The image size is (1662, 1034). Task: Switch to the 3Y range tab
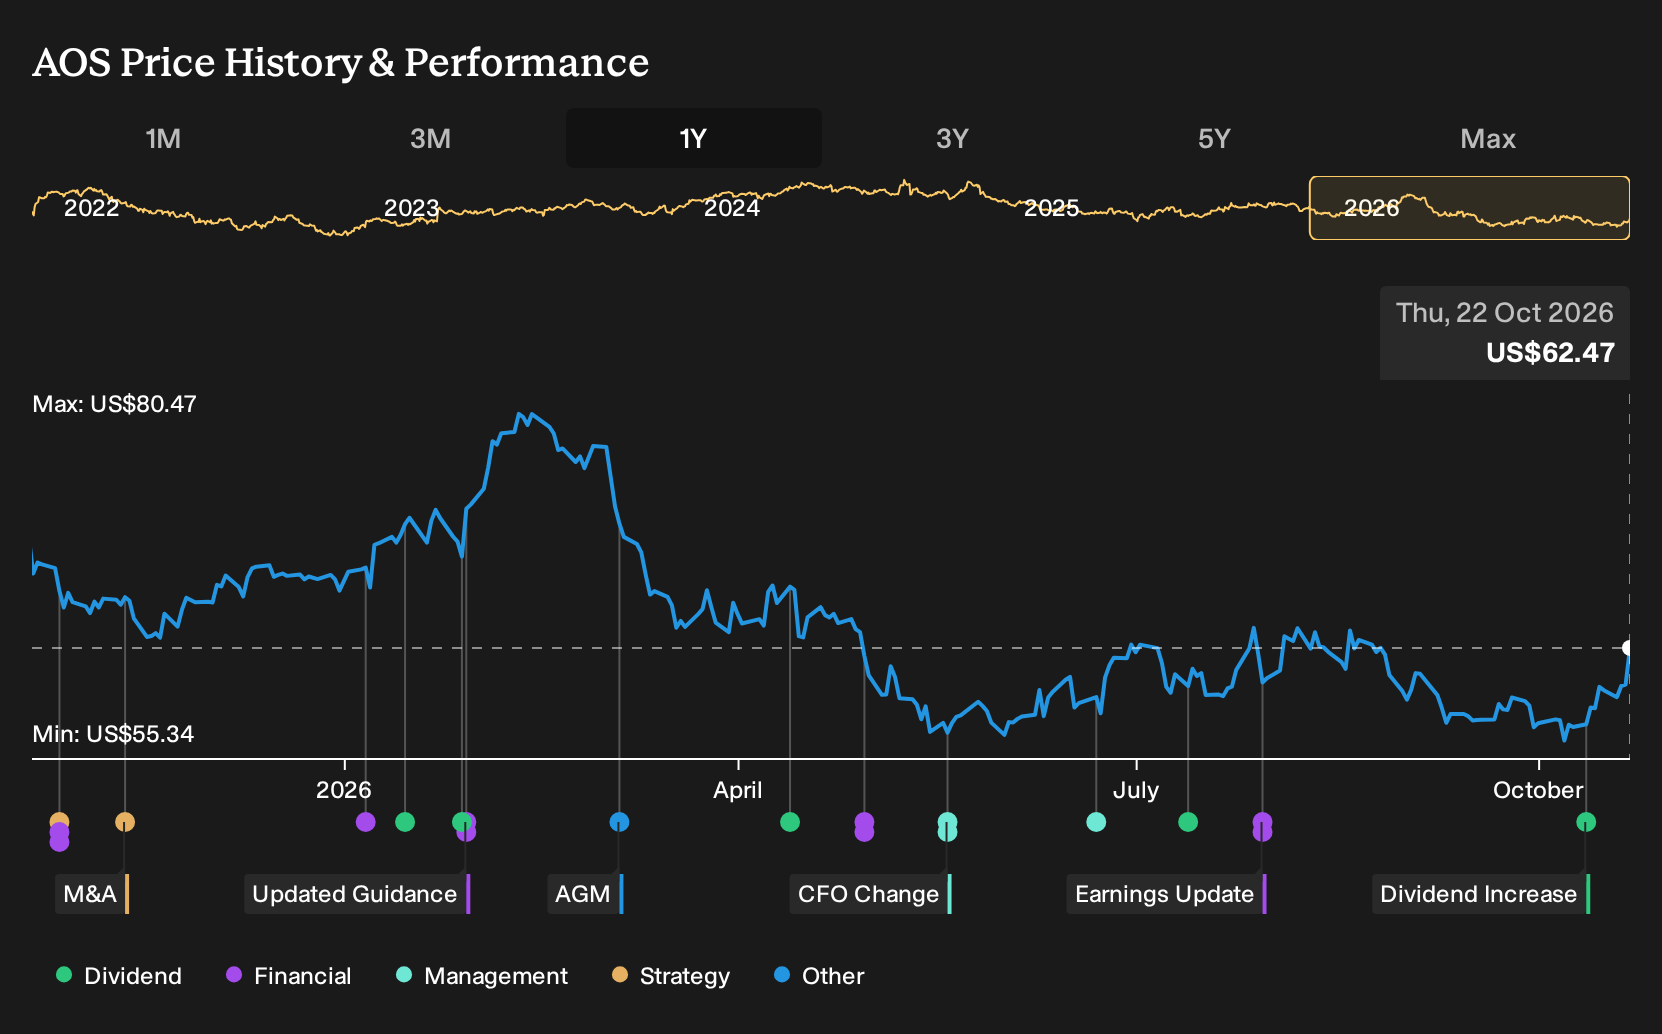pyautogui.click(x=952, y=138)
